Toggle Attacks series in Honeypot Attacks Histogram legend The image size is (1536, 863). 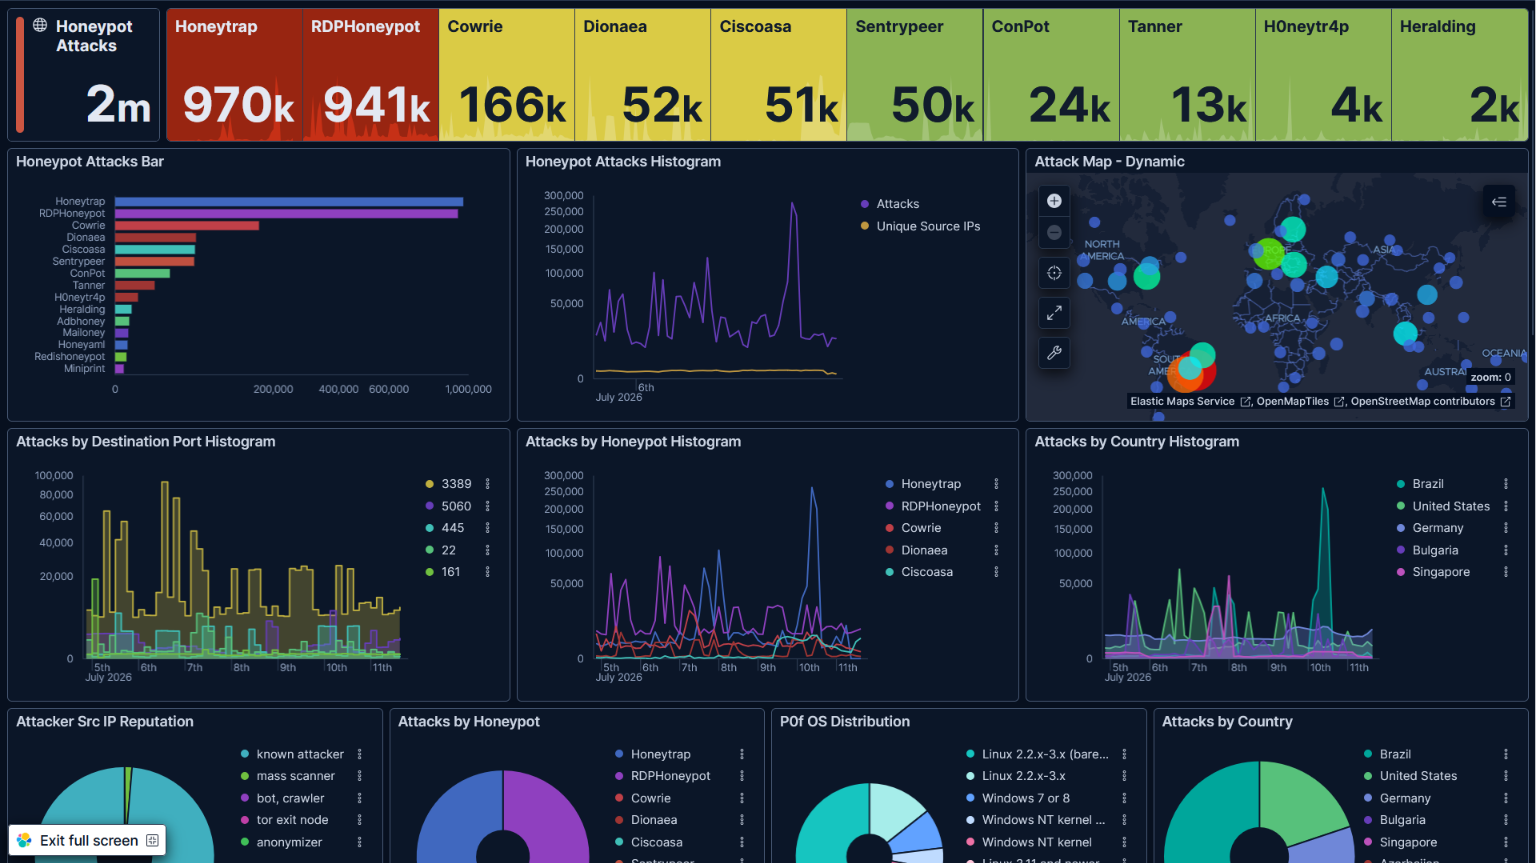898,204
